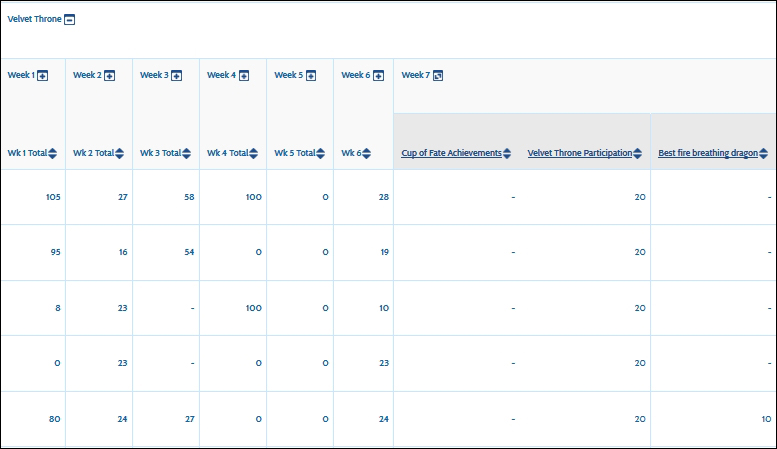Click the Week 4 header label
This screenshot has height=449, width=777.
[x=222, y=75]
